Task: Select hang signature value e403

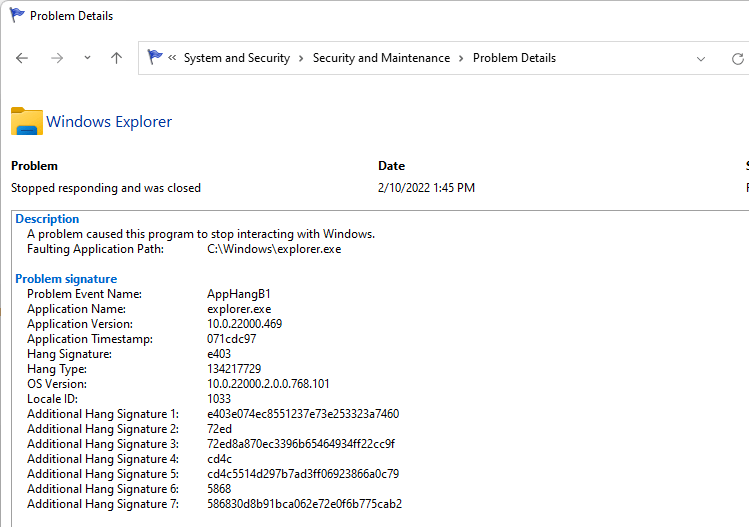Action: 219,354
